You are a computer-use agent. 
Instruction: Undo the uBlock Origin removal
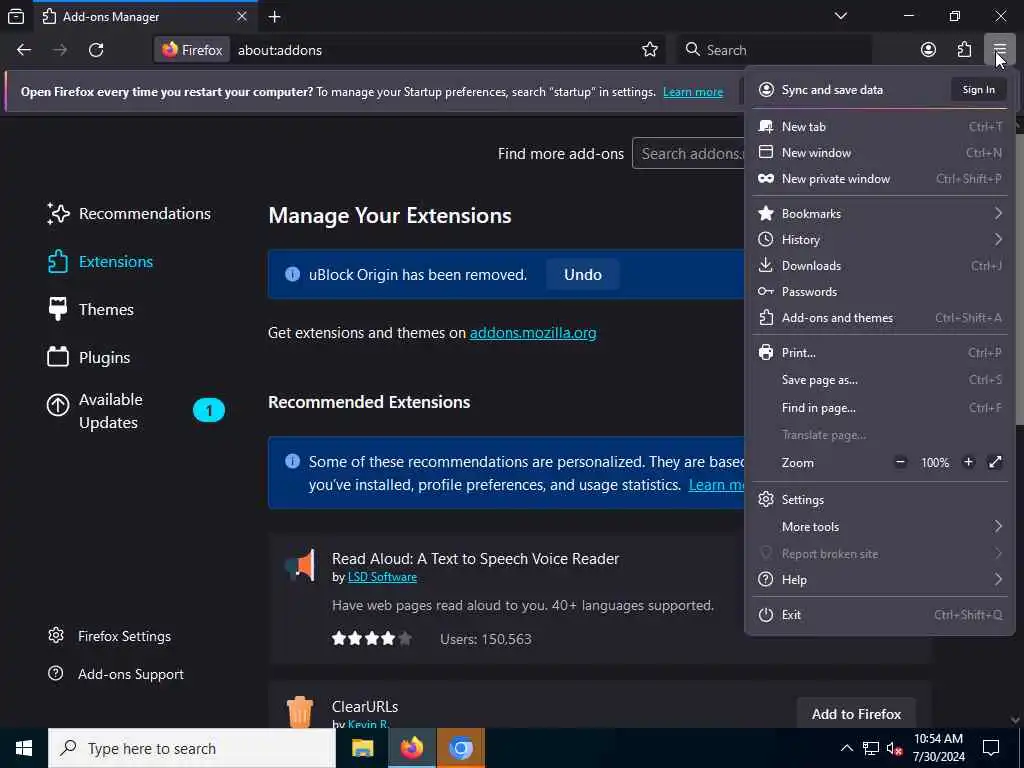point(583,275)
